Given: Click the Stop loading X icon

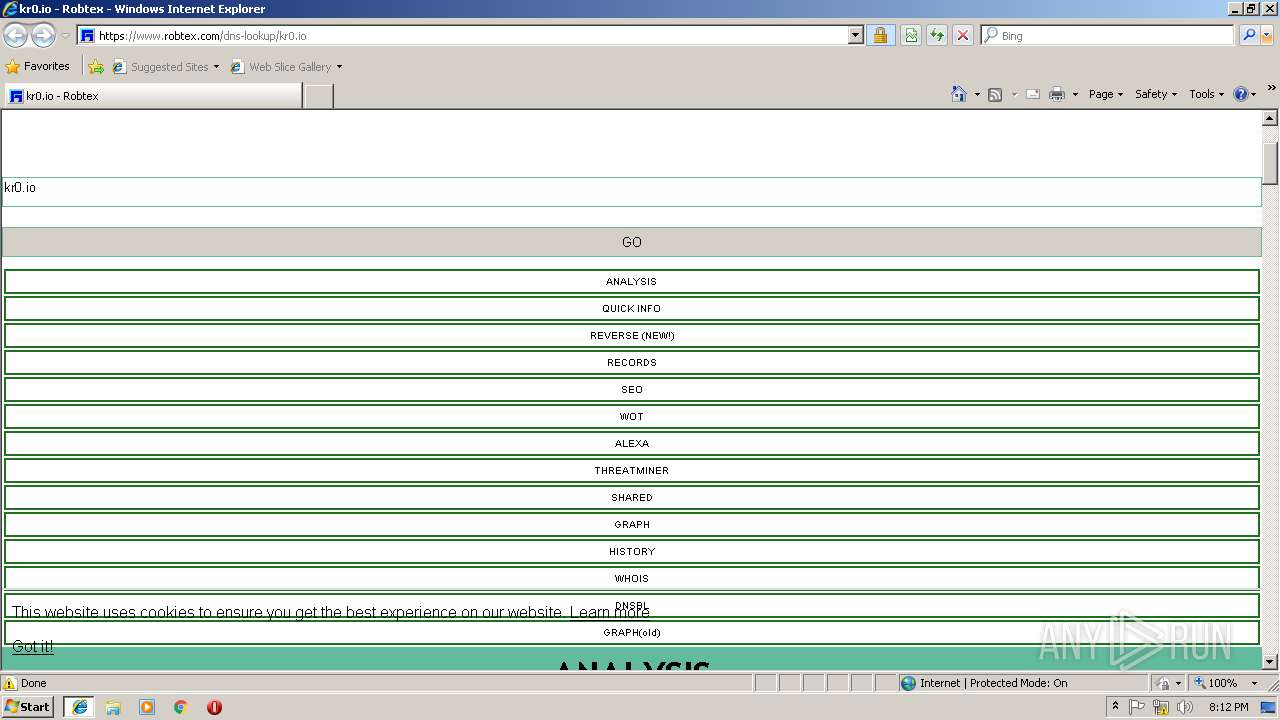Looking at the screenshot, I should coord(963,35).
